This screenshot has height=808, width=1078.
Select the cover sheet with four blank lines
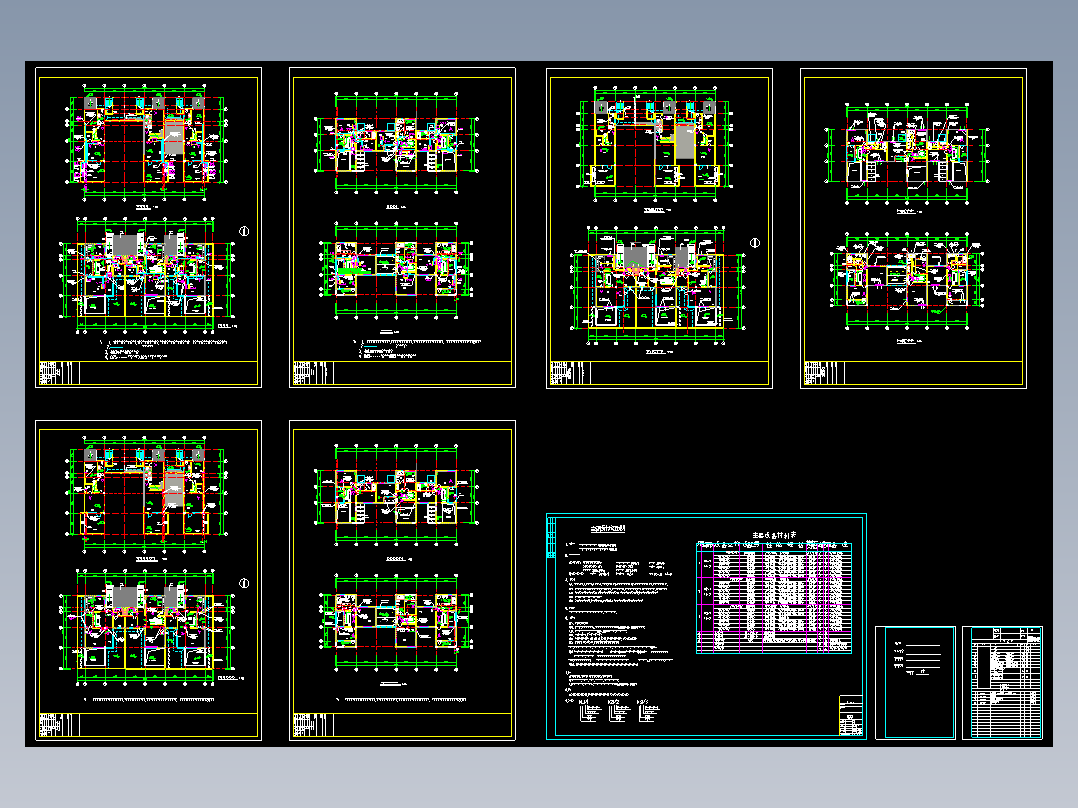click(x=915, y=682)
